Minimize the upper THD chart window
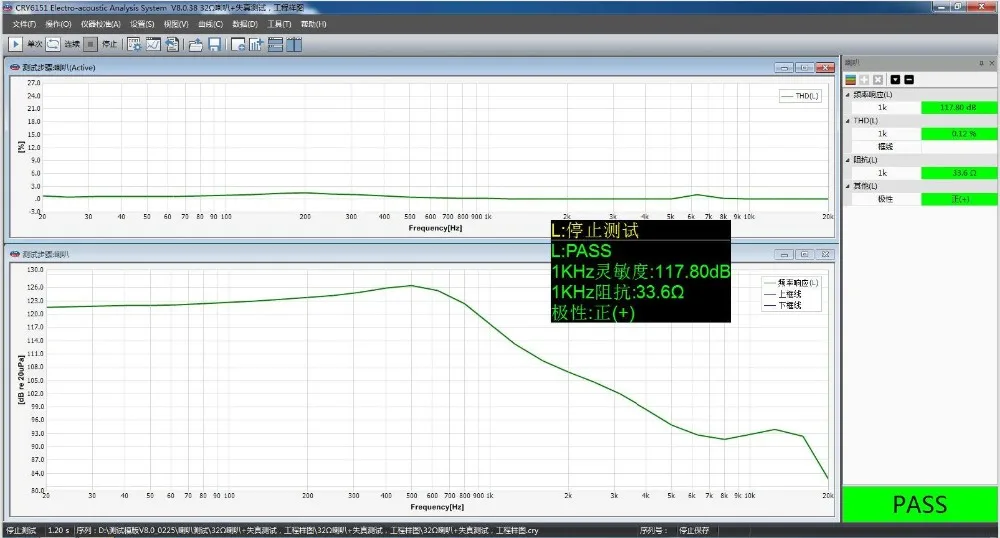The width and height of the screenshot is (1000, 538). point(784,68)
